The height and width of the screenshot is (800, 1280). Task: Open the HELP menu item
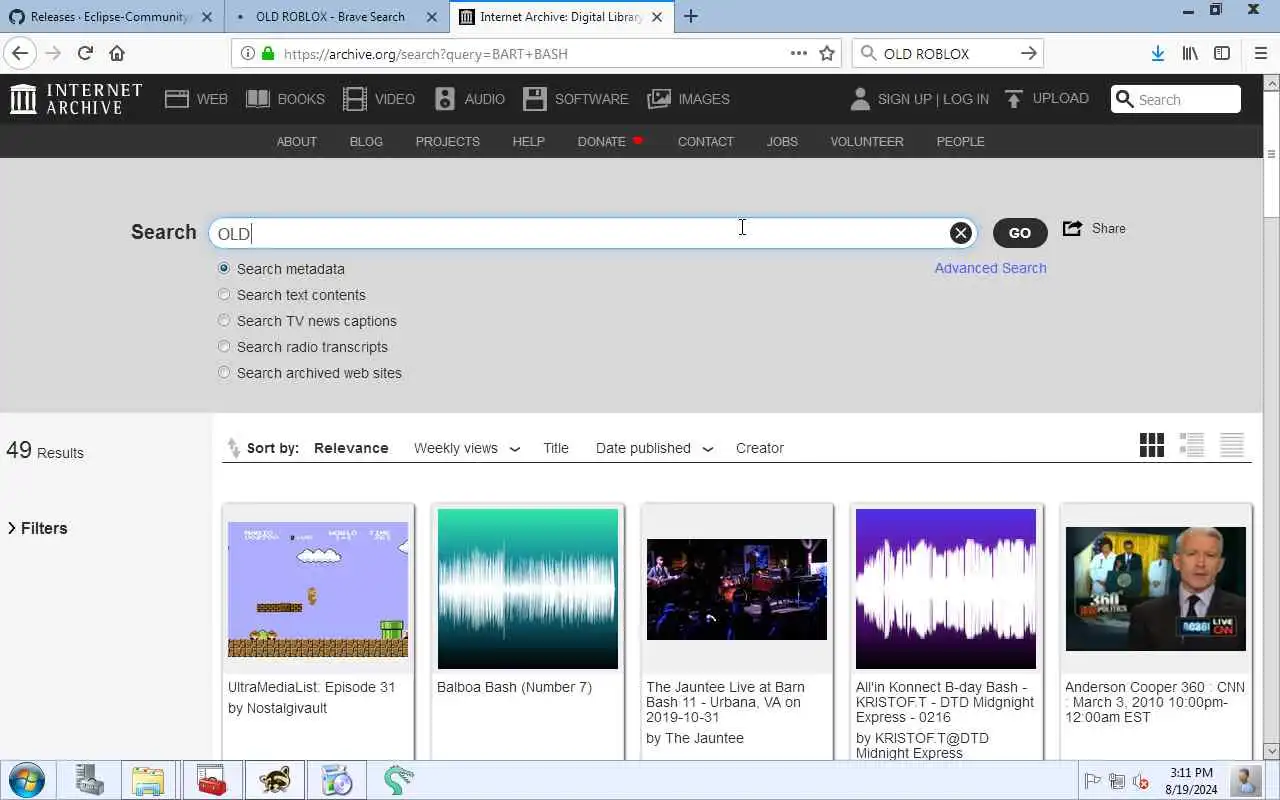coord(529,141)
